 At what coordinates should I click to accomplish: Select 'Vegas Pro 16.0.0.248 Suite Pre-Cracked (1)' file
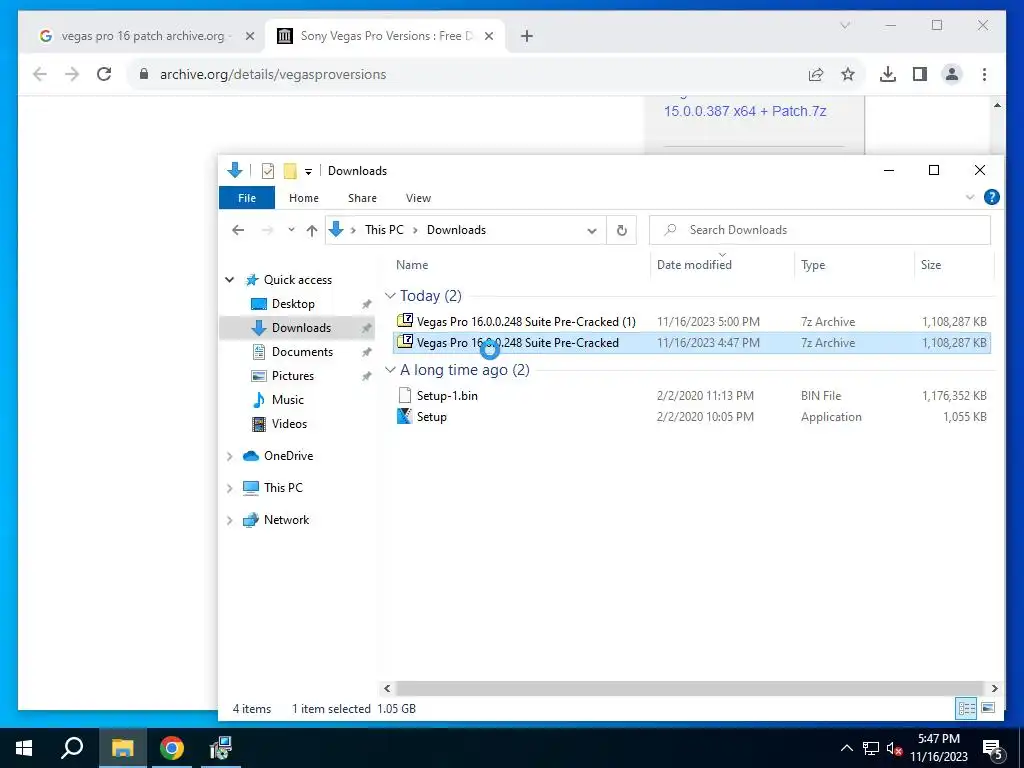tap(692, 321)
